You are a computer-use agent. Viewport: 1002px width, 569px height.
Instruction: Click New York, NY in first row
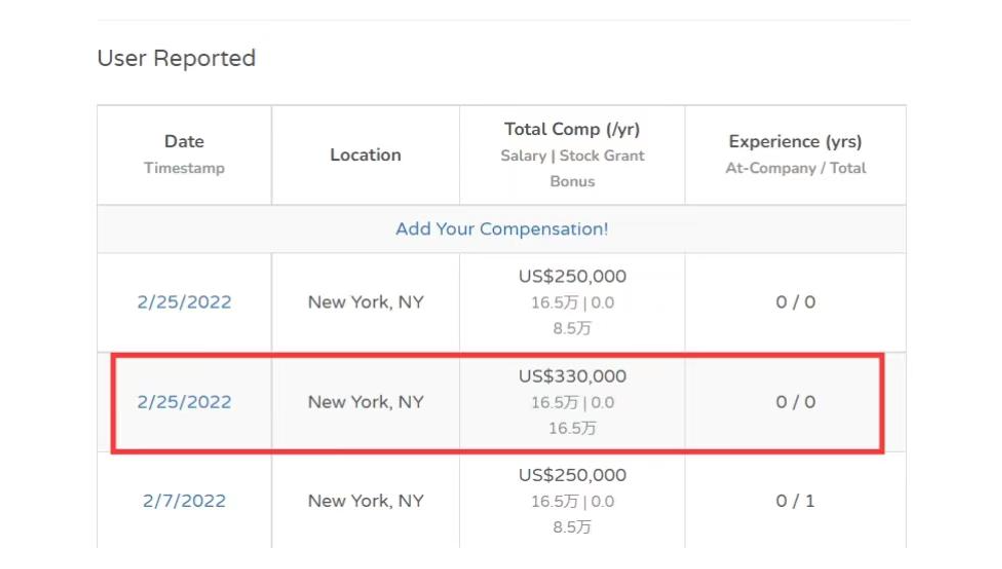pyautogui.click(x=365, y=302)
